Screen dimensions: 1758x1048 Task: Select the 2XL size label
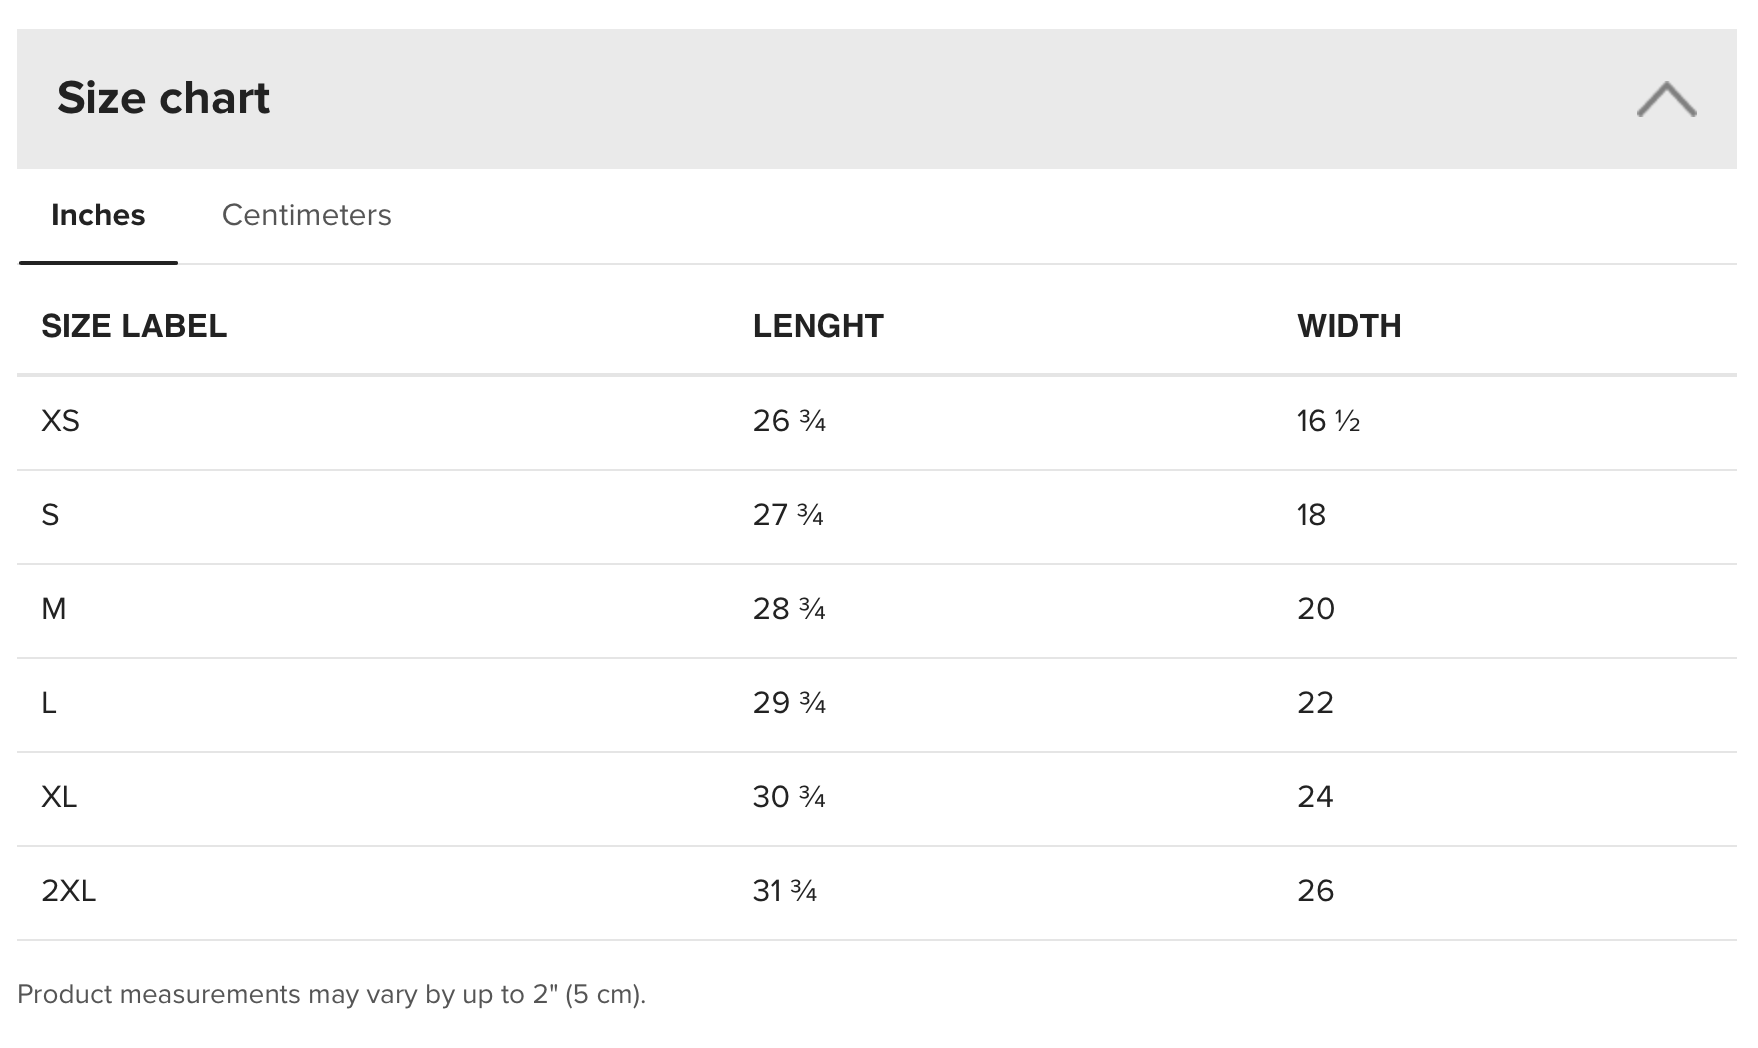(x=68, y=891)
